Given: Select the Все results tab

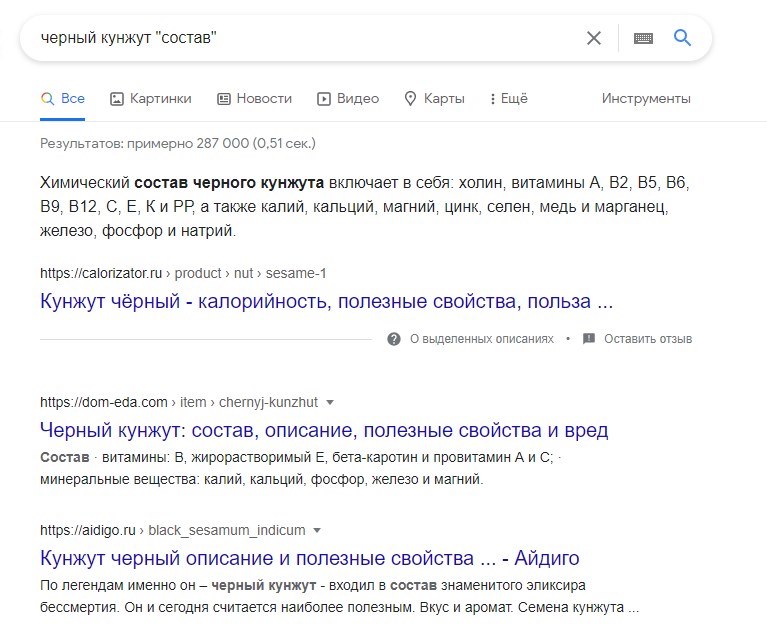Looking at the screenshot, I should 62,98.
